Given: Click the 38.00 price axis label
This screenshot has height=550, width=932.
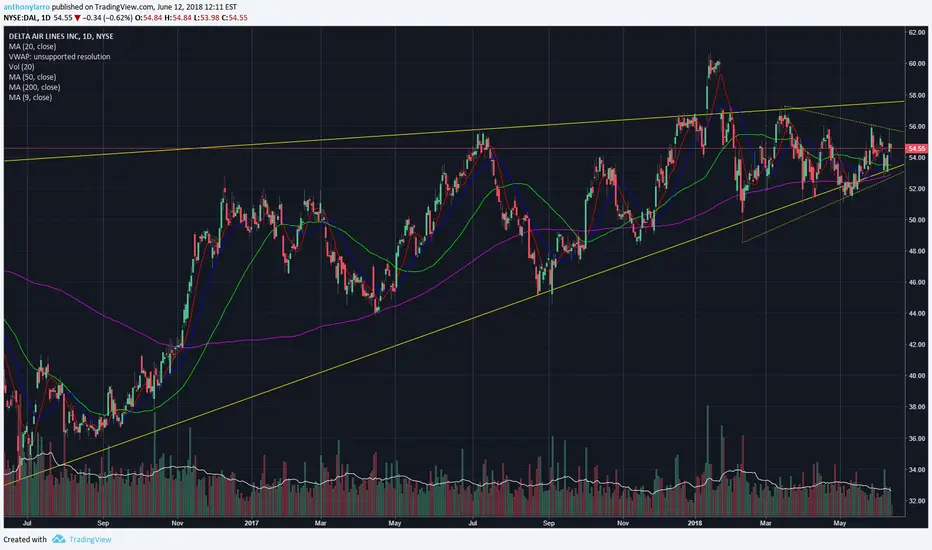Looking at the screenshot, I should [917, 407].
